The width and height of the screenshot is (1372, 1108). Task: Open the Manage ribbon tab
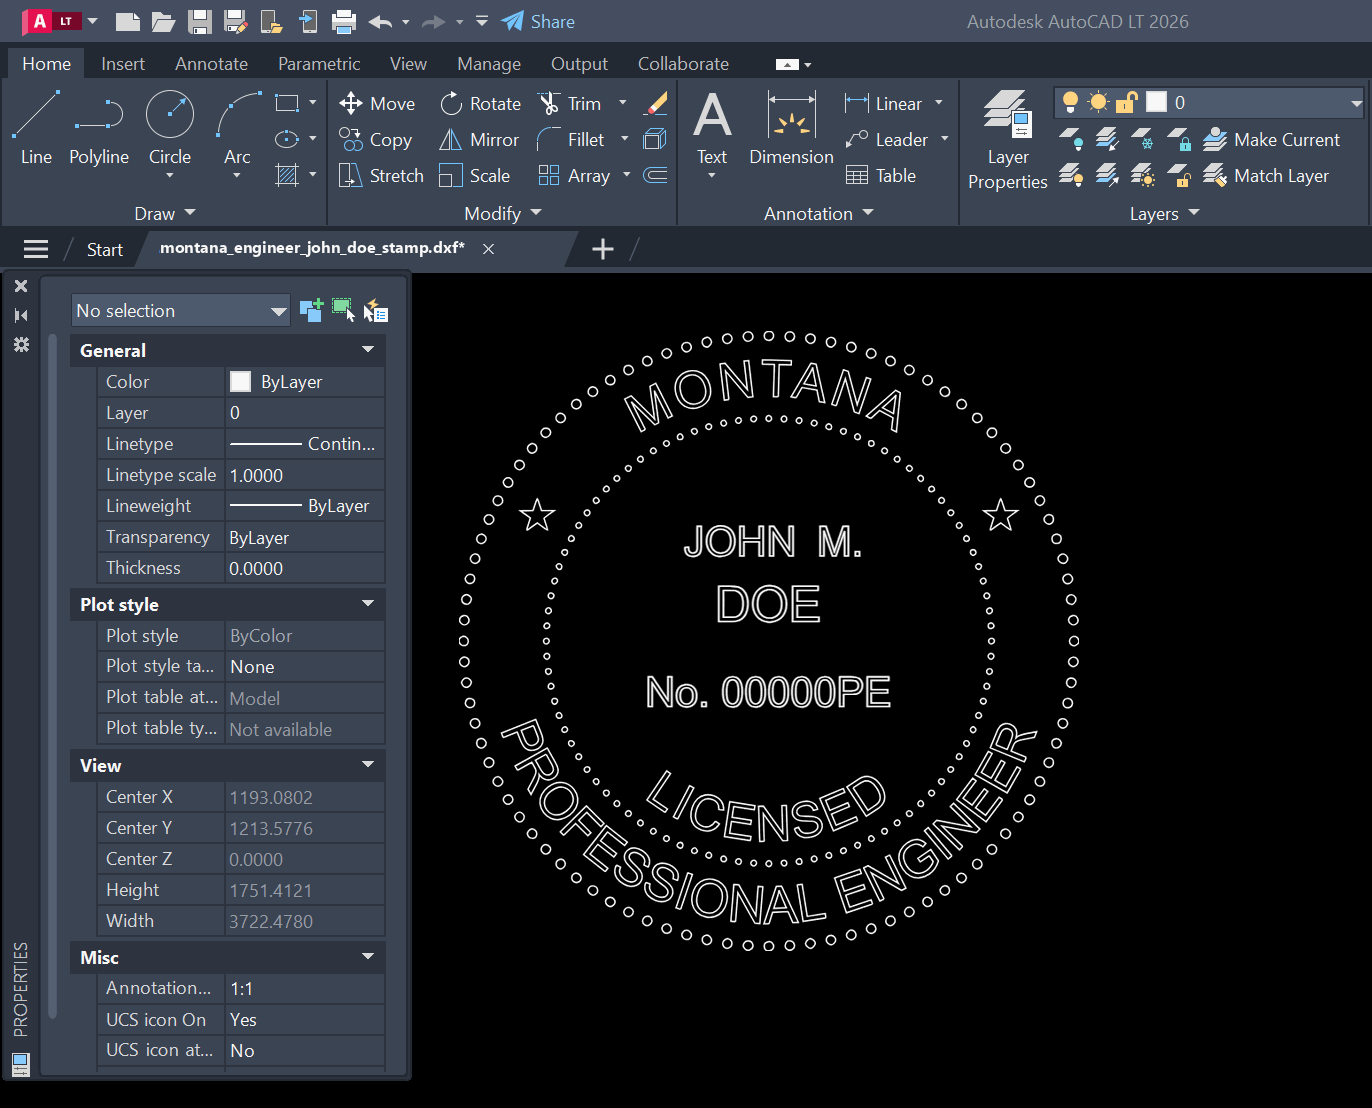click(489, 63)
